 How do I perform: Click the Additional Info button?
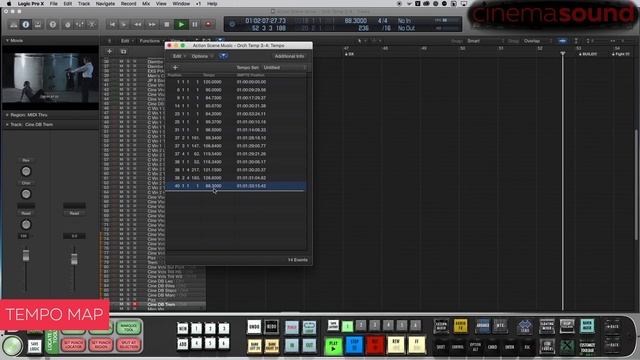coord(289,56)
